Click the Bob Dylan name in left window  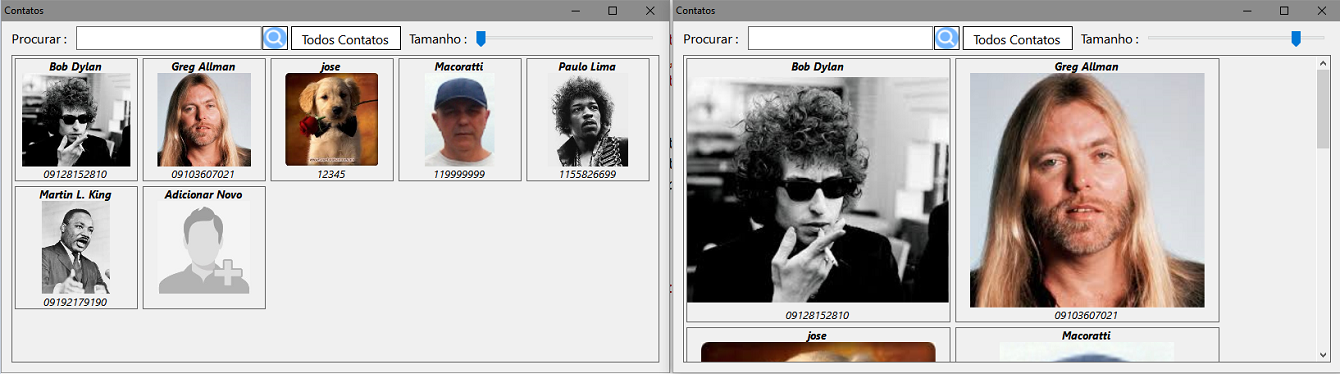click(x=76, y=66)
